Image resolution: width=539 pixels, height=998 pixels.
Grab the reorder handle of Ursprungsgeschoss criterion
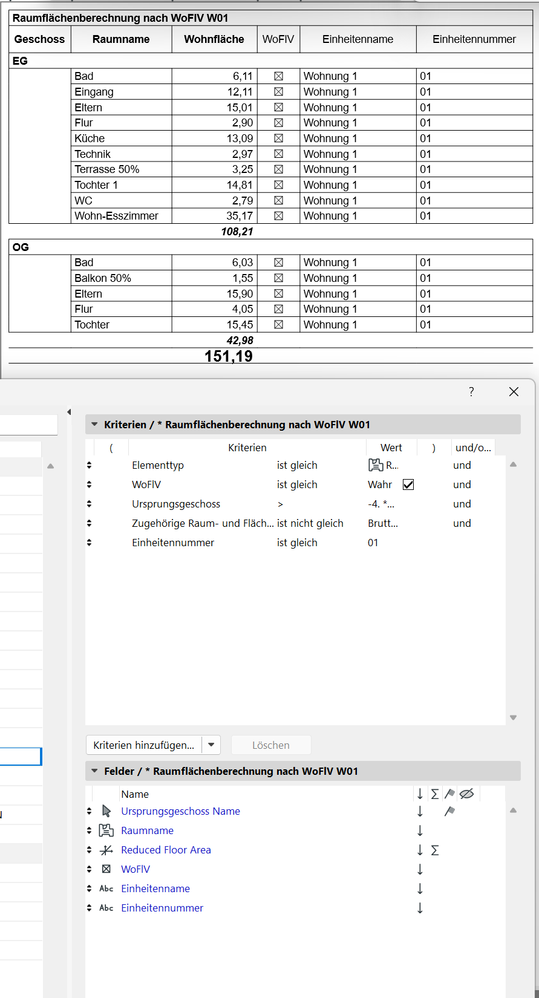[89, 504]
